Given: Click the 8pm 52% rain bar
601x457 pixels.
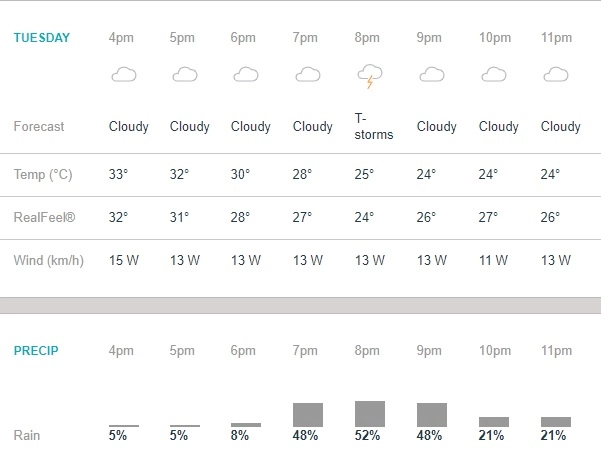Looking at the screenshot, I should pyautogui.click(x=370, y=414).
